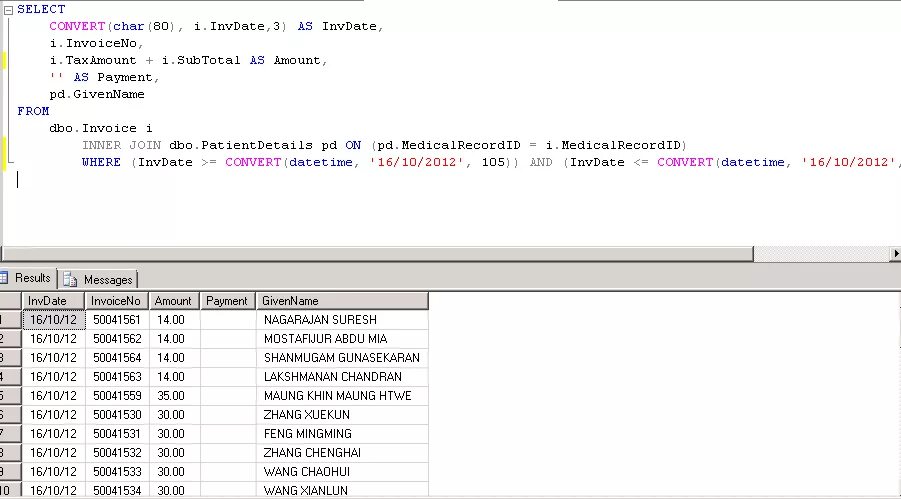Select name cell ZHANG CHENGHAI

342,452
